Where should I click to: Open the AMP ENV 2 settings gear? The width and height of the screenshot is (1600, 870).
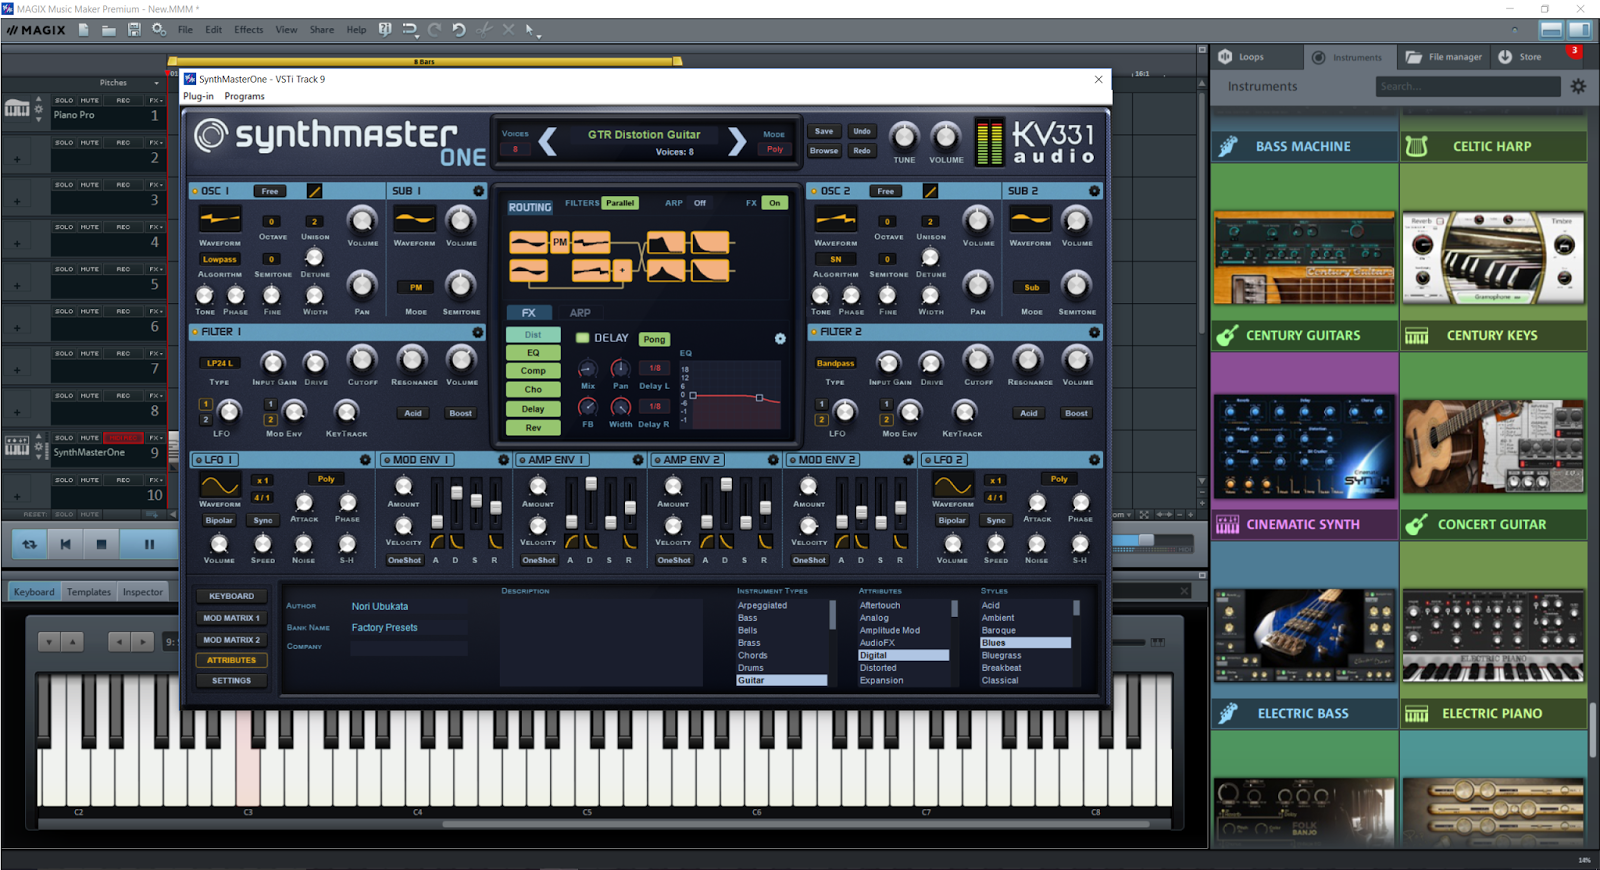point(773,460)
